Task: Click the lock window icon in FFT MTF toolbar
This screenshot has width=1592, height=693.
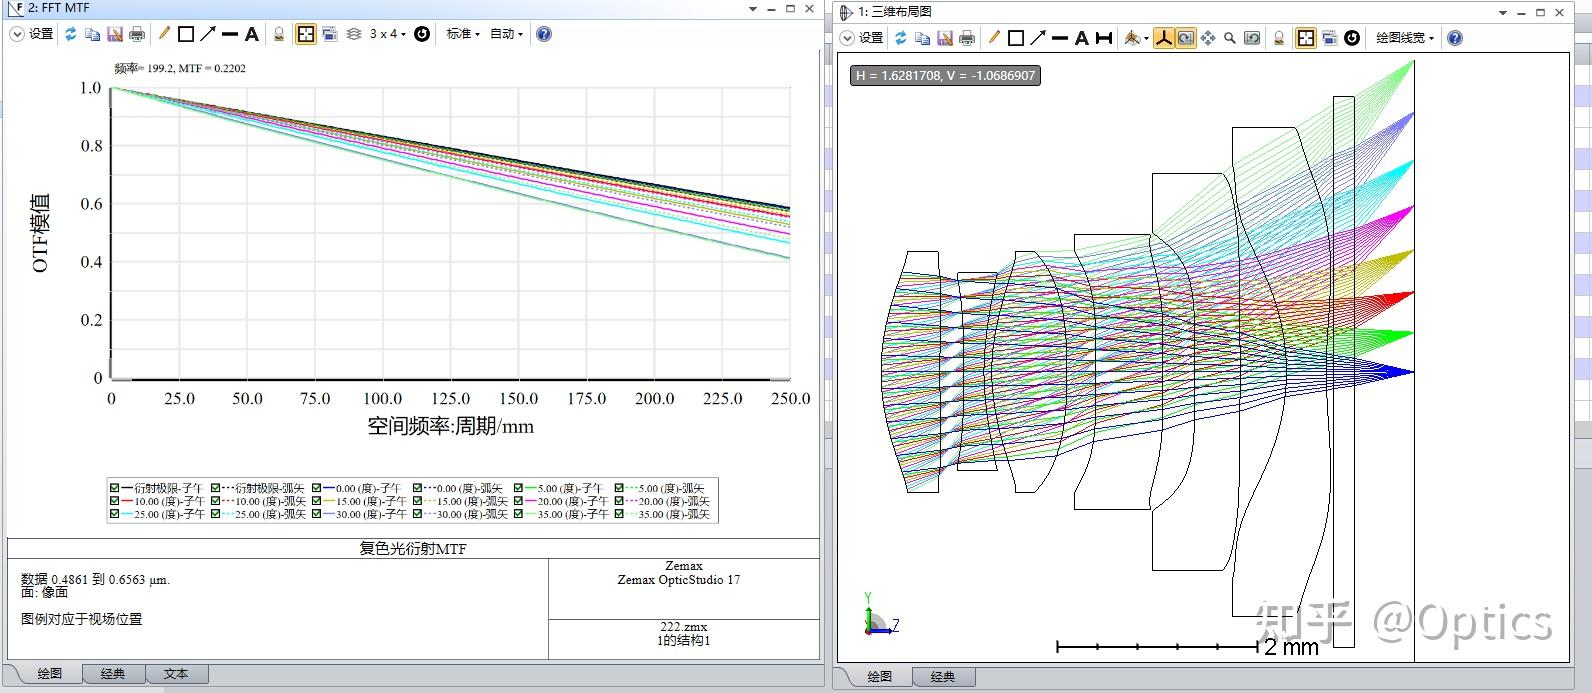Action: 279,34
